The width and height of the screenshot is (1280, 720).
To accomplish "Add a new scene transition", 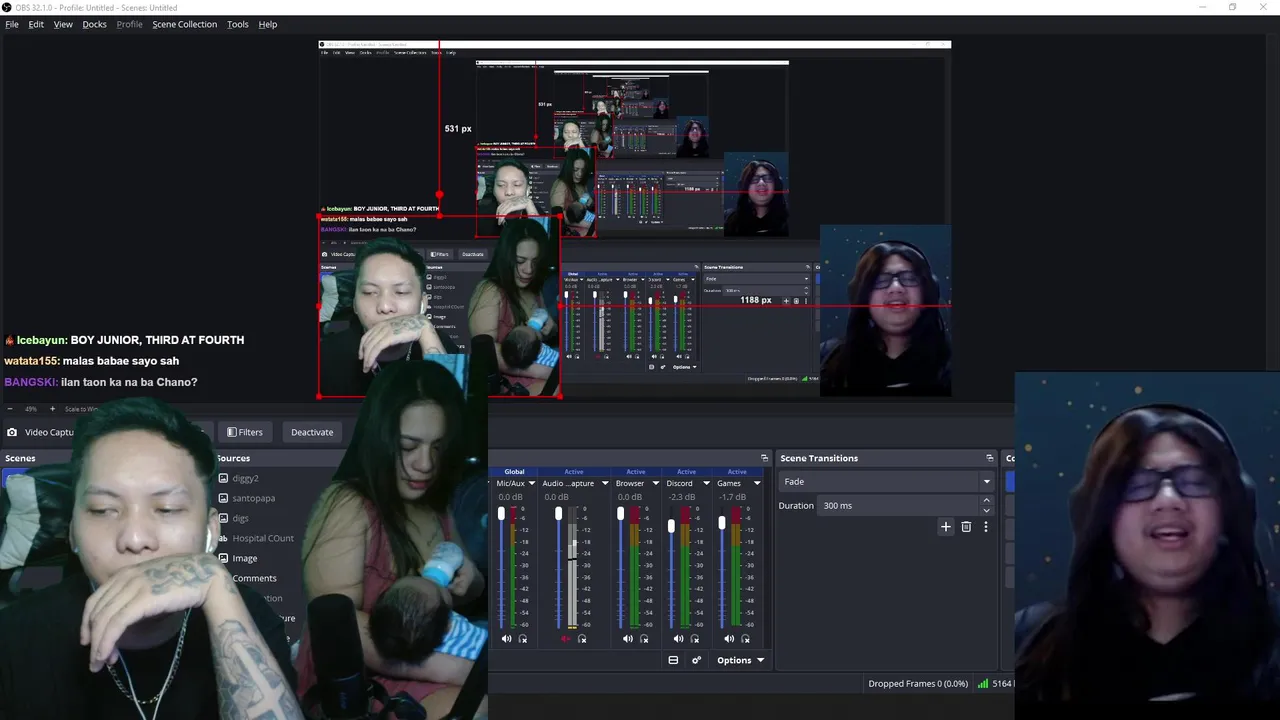I will [x=946, y=527].
